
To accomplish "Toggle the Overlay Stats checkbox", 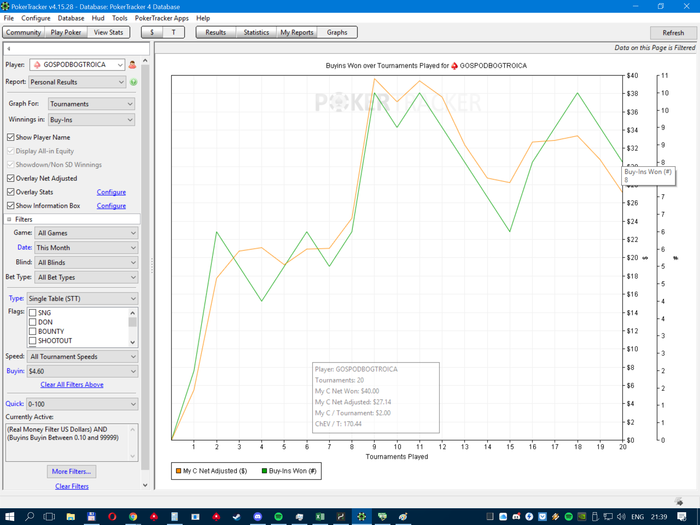I will click(11, 192).
